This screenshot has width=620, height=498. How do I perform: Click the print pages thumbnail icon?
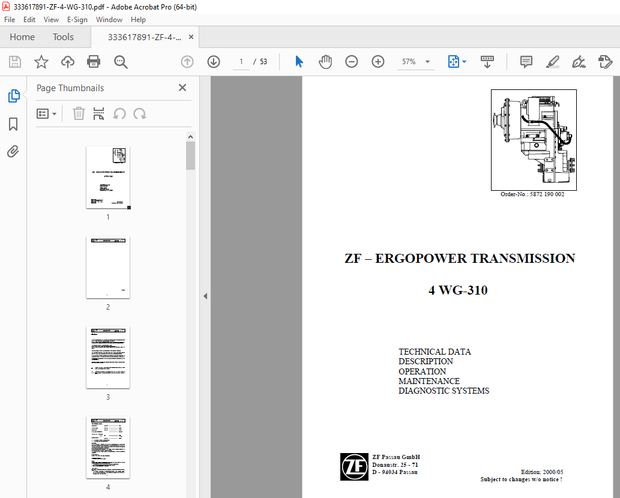(98, 114)
